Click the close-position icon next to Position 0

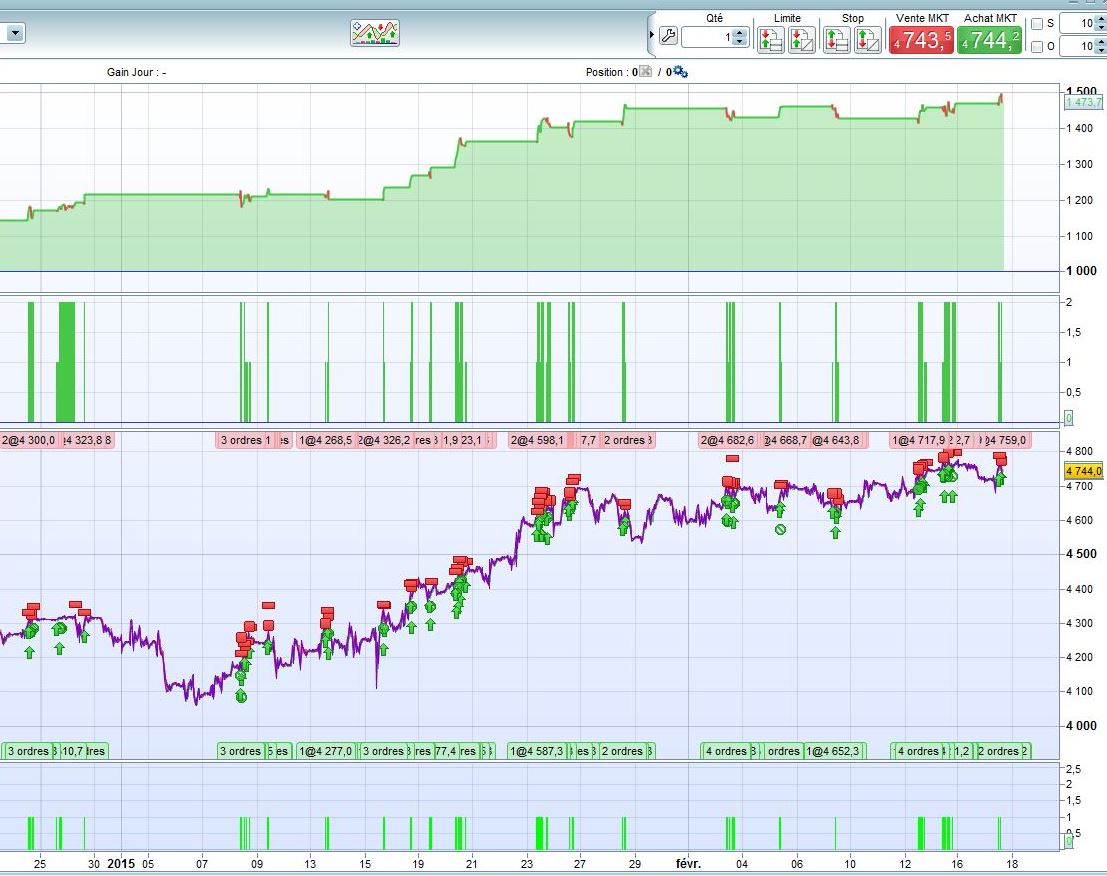[645, 72]
